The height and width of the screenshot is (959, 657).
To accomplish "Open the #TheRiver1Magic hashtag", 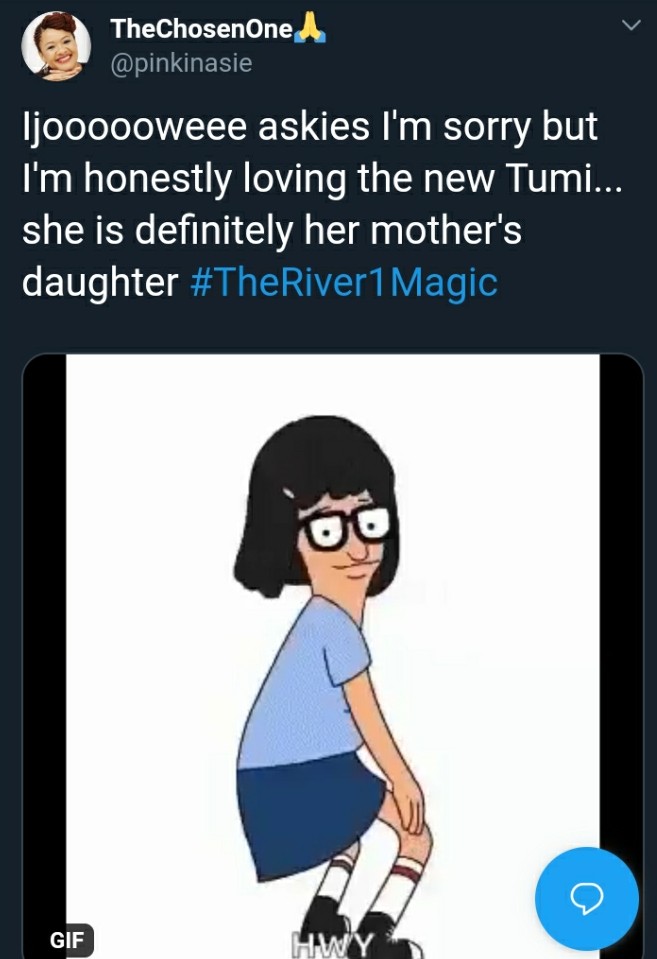I will 344,283.
